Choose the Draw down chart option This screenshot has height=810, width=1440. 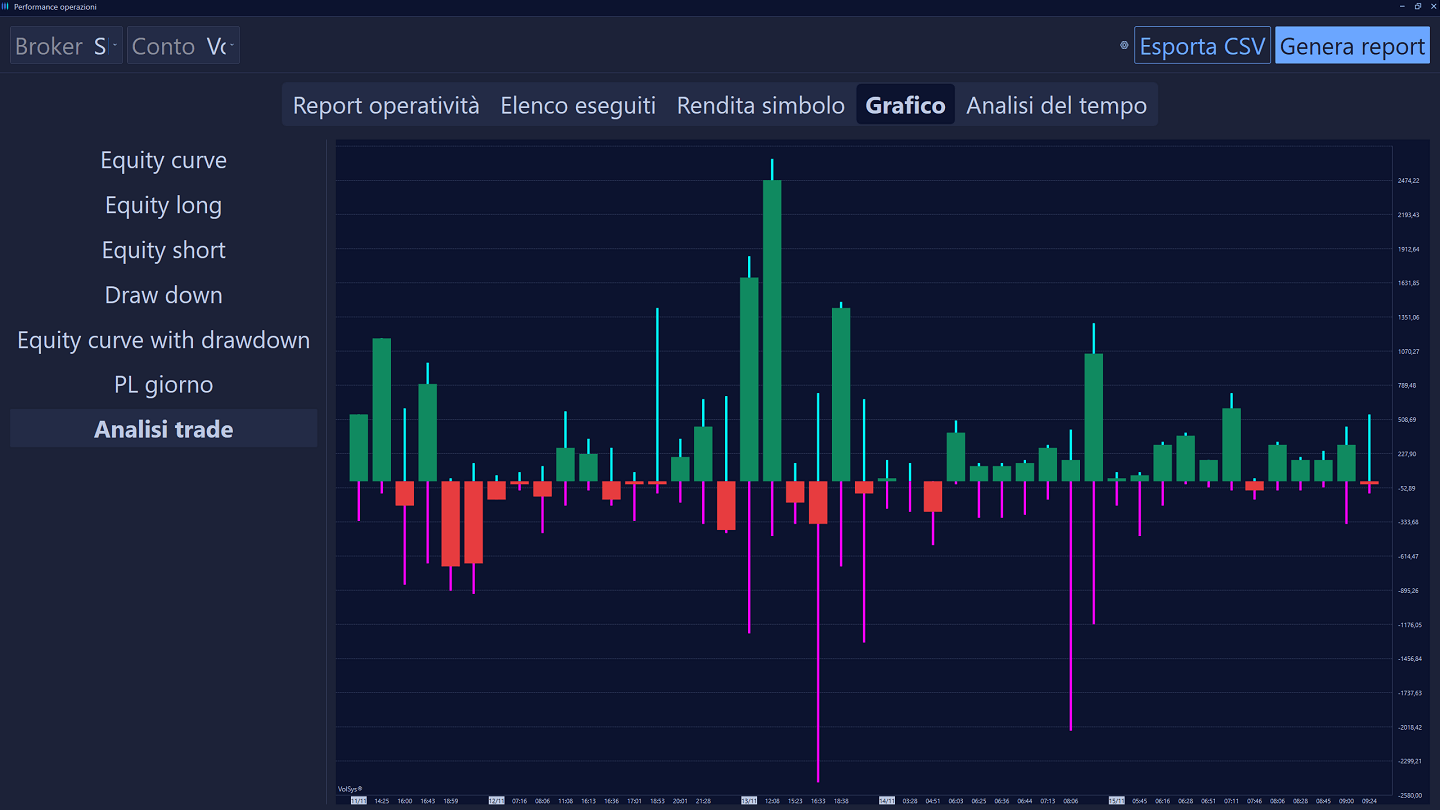tap(163, 295)
